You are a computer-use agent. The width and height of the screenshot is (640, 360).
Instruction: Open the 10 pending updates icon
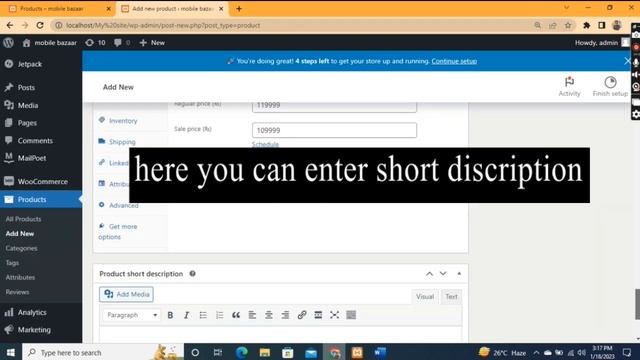click(95, 42)
